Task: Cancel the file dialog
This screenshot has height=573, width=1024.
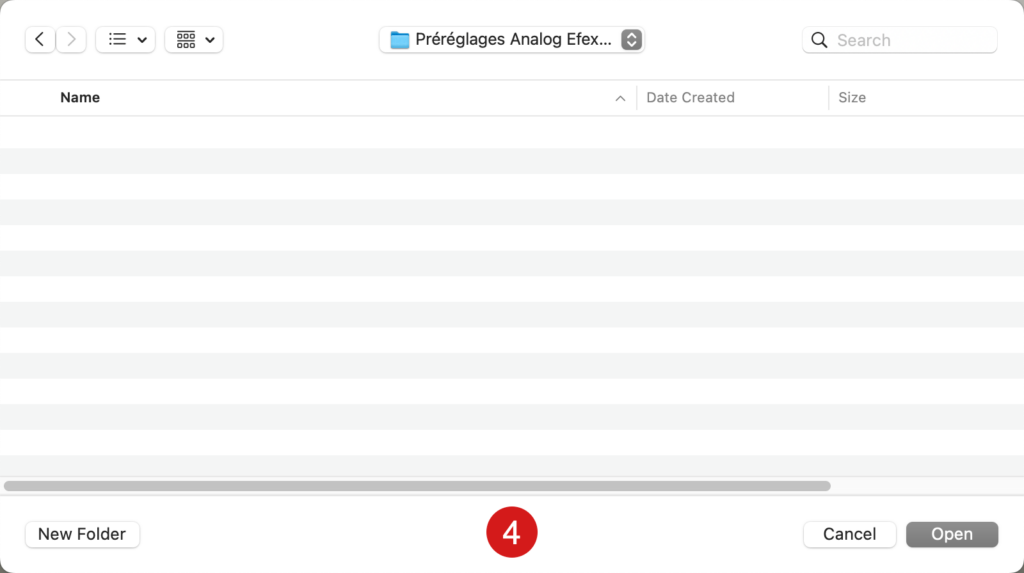Action: click(x=850, y=534)
